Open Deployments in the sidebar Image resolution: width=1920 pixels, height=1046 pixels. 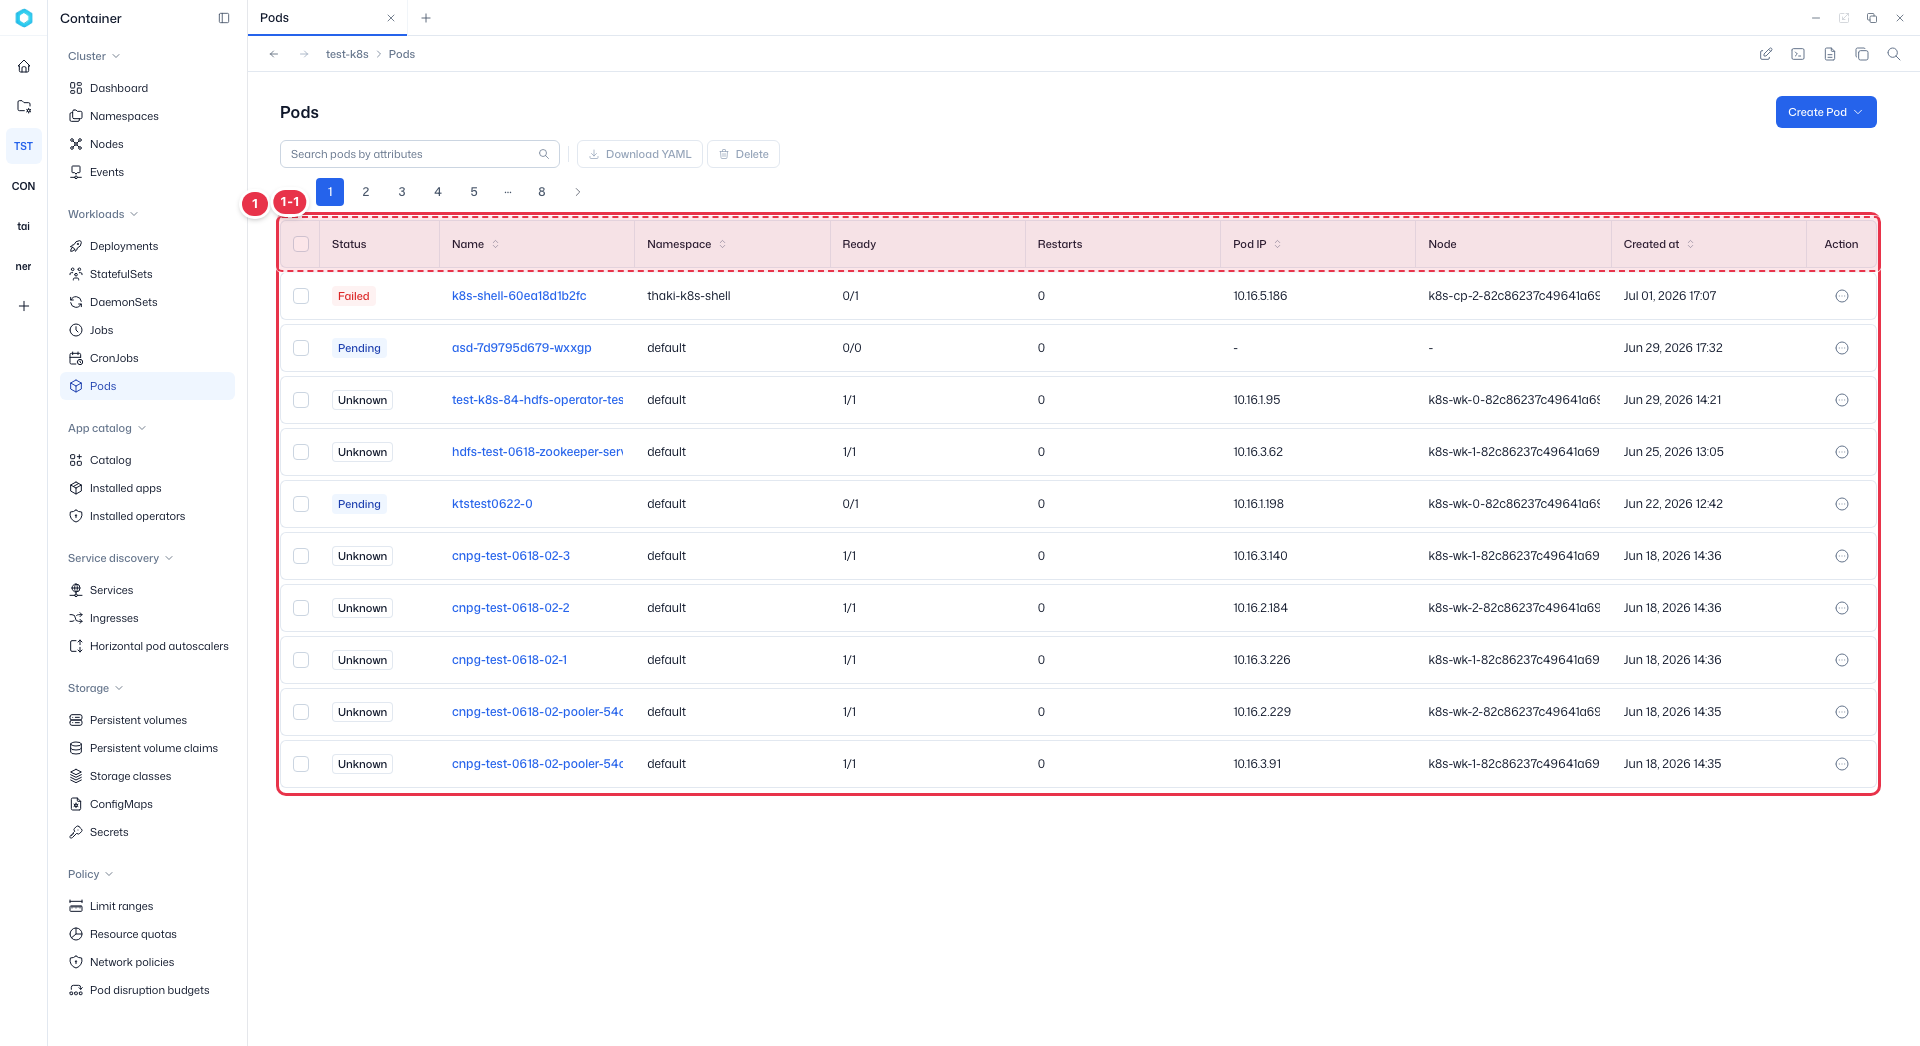[x=147, y=246]
